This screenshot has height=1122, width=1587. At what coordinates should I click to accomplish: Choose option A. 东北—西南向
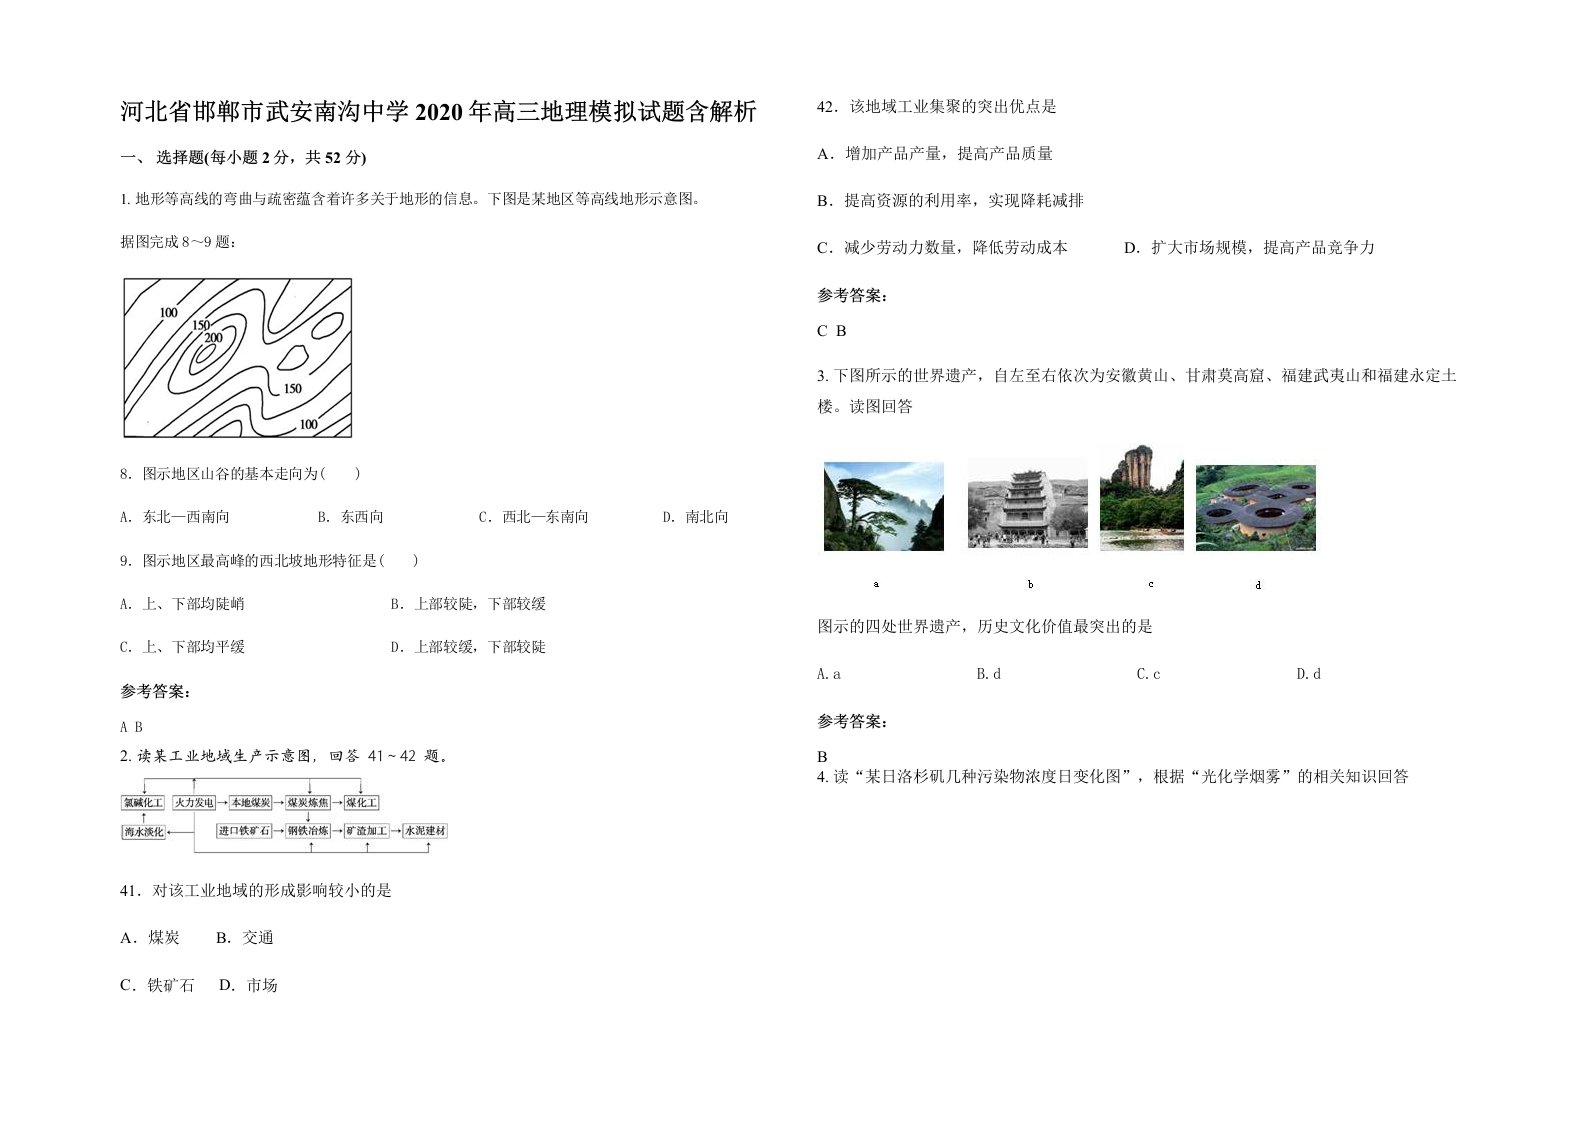[175, 517]
